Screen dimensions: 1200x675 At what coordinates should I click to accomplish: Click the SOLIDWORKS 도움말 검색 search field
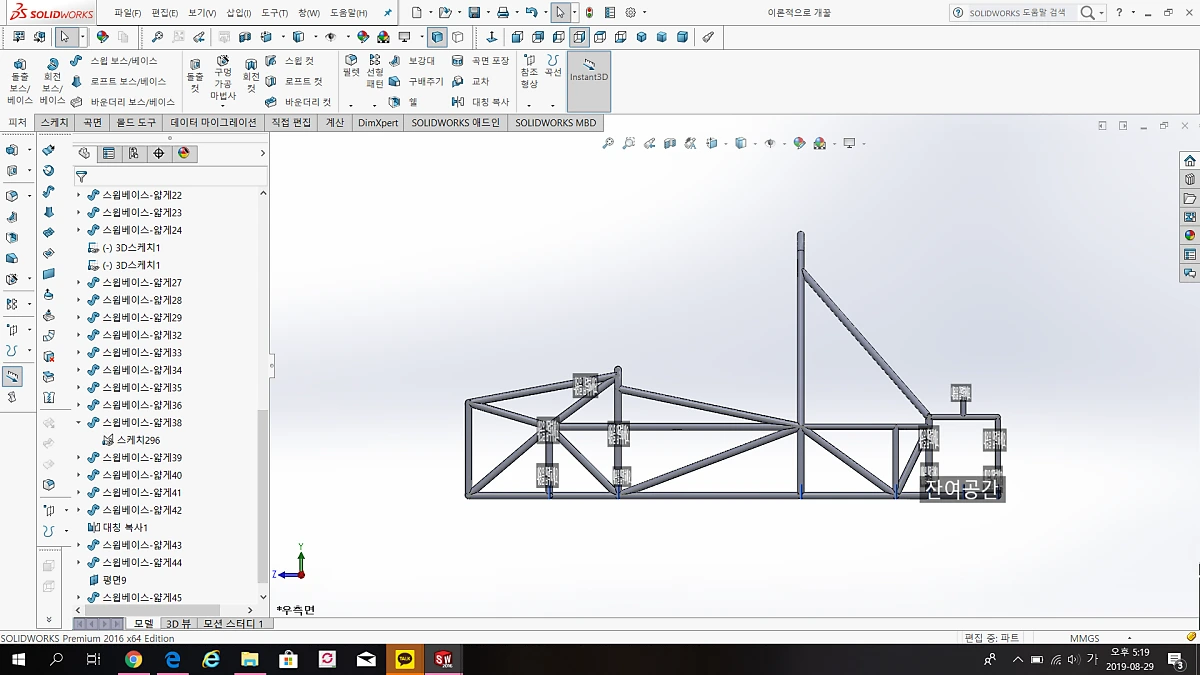1020,13
